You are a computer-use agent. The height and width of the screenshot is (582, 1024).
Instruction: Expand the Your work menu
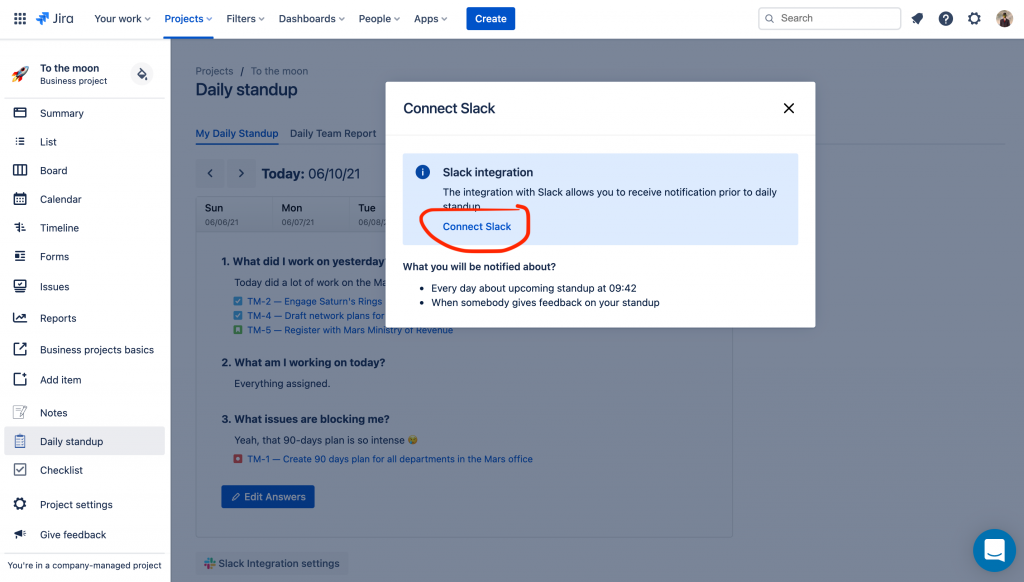click(122, 19)
